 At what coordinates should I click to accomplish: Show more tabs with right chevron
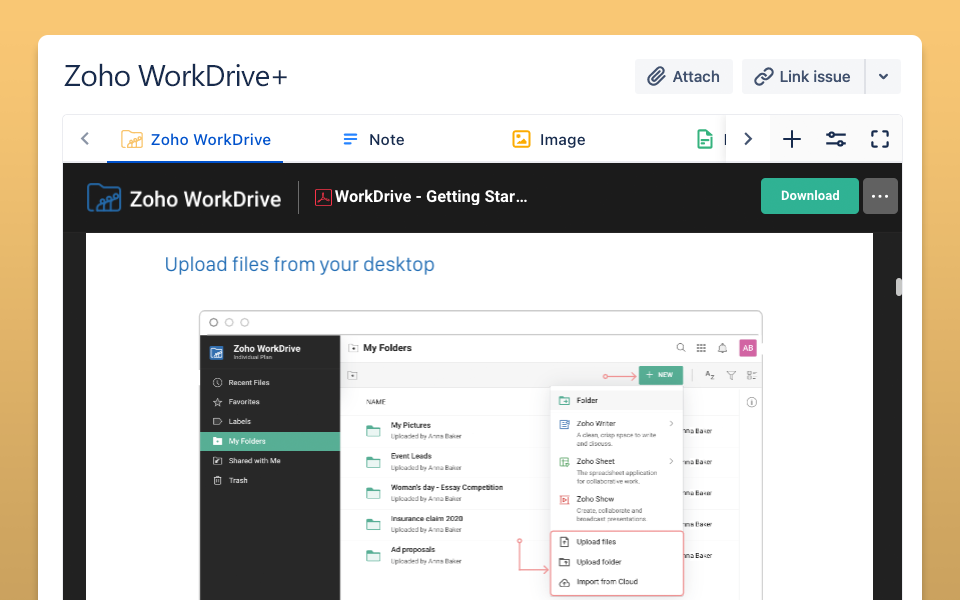(x=748, y=139)
